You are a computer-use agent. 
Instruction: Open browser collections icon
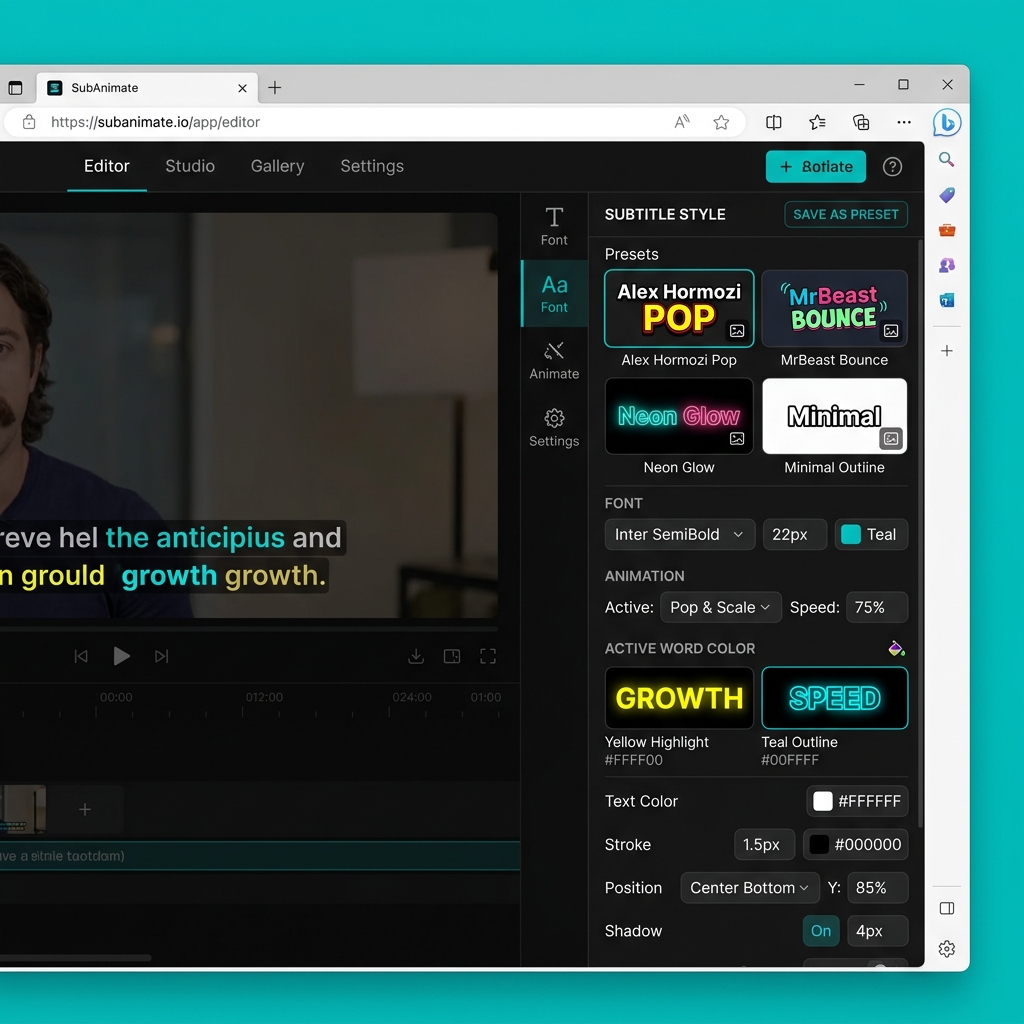pyautogui.click(x=861, y=122)
